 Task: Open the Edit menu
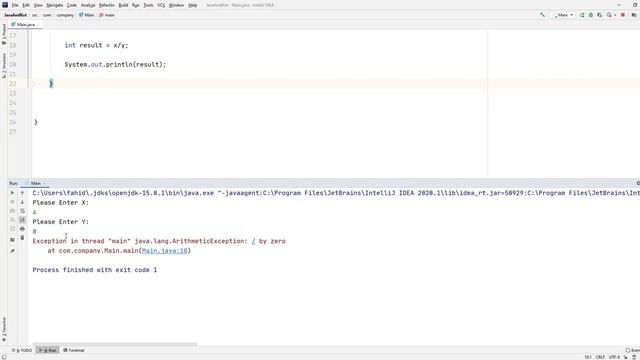[26, 5]
